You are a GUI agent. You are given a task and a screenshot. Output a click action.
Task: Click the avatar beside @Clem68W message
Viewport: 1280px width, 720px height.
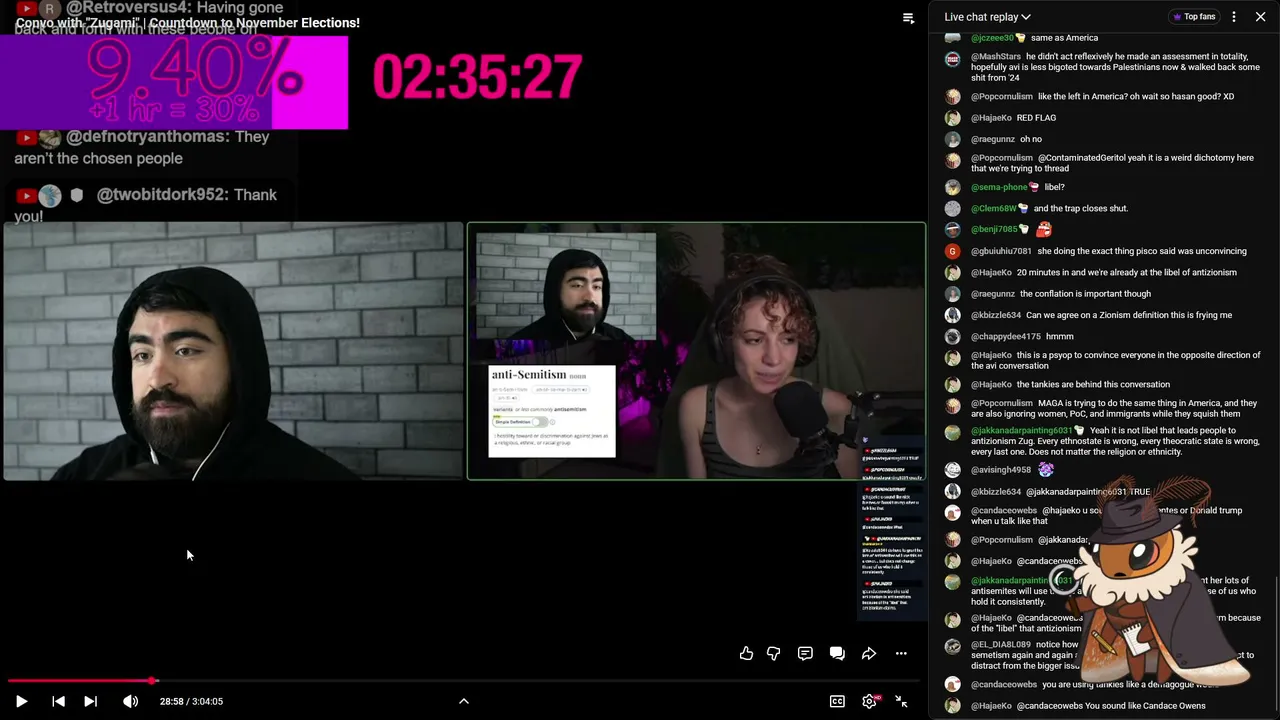pos(953,208)
